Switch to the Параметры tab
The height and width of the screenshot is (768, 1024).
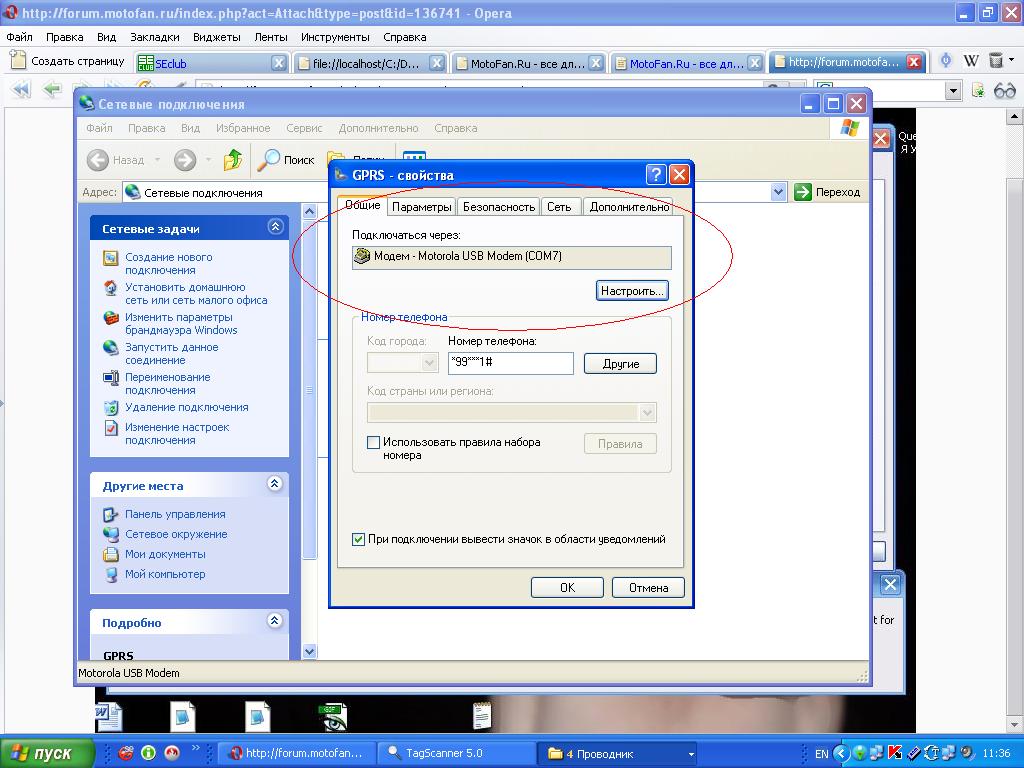pyautogui.click(x=422, y=207)
